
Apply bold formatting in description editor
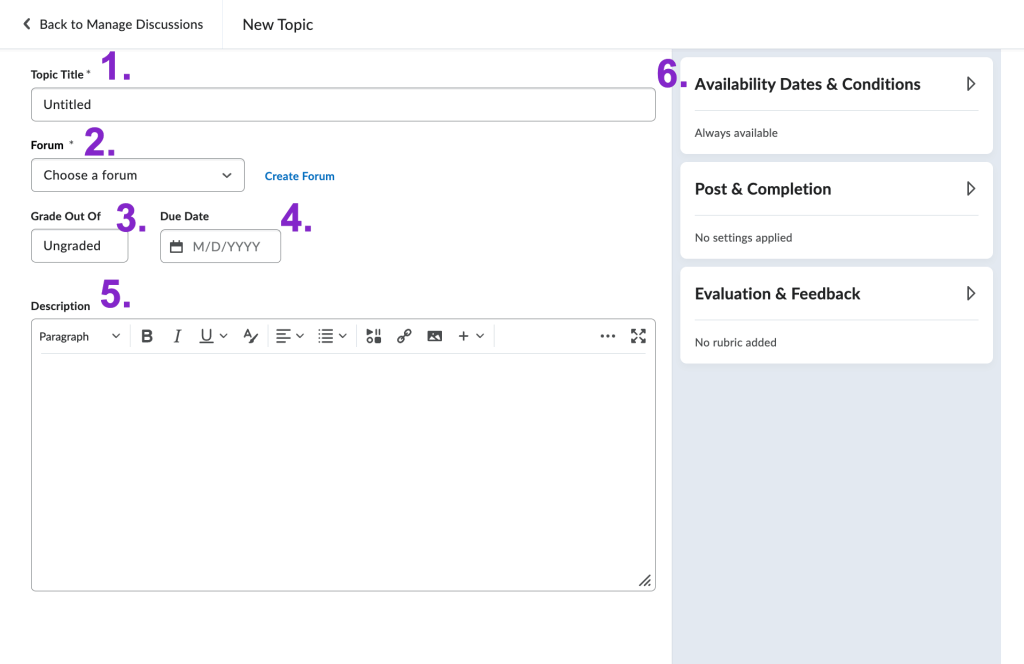(147, 336)
